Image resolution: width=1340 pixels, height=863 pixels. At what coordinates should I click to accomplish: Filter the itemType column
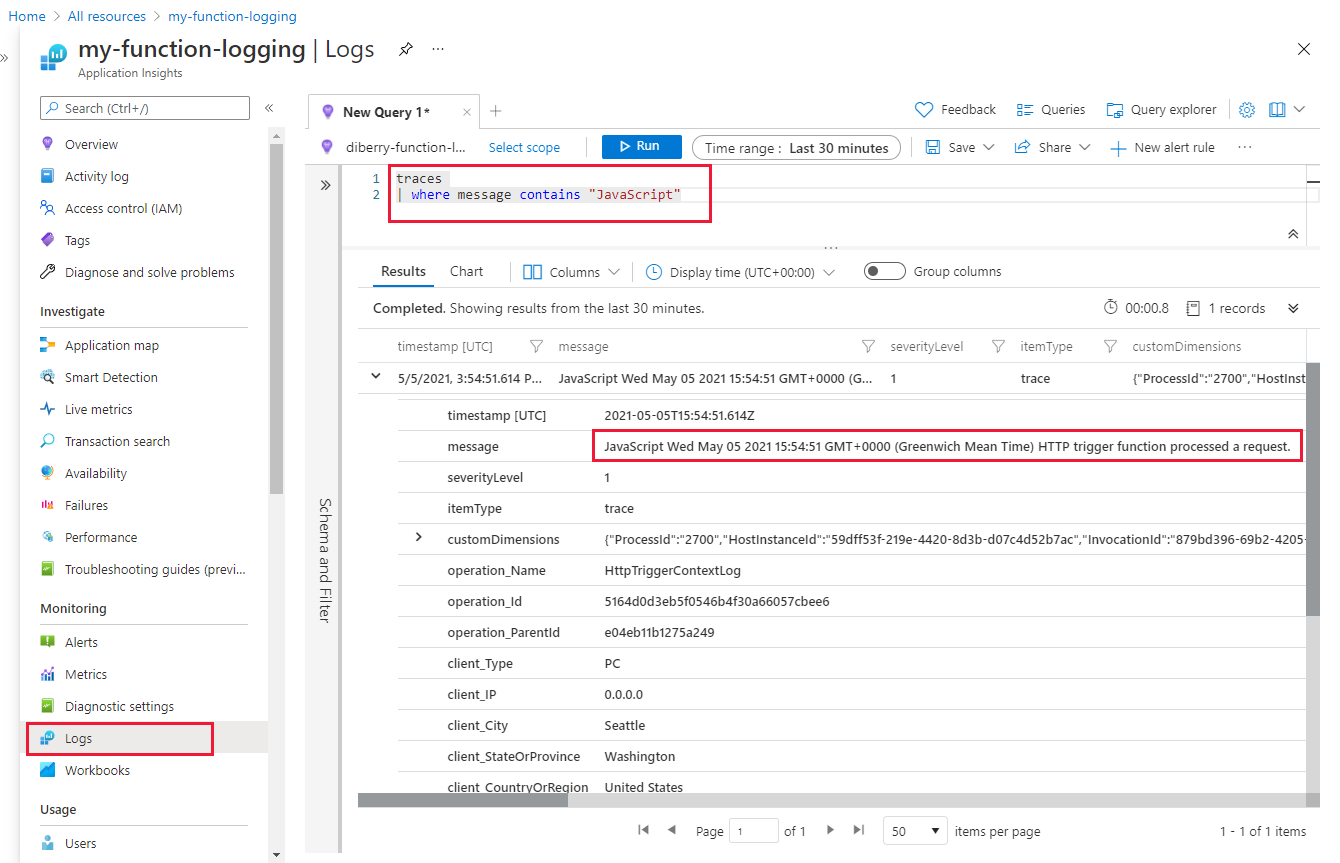(x=1110, y=346)
